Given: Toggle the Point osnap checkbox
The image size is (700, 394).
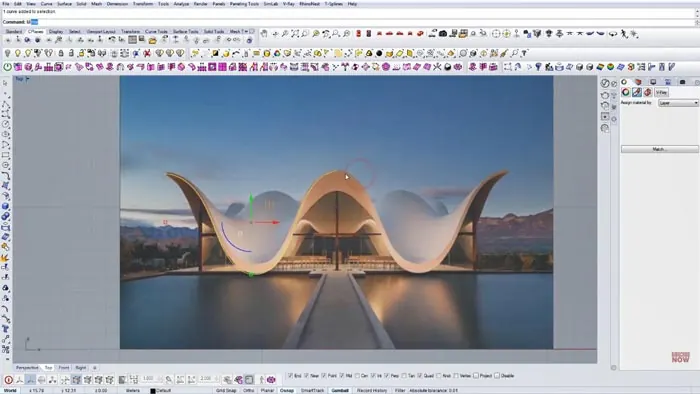Looking at the screenshot, I should click(324, 376).
